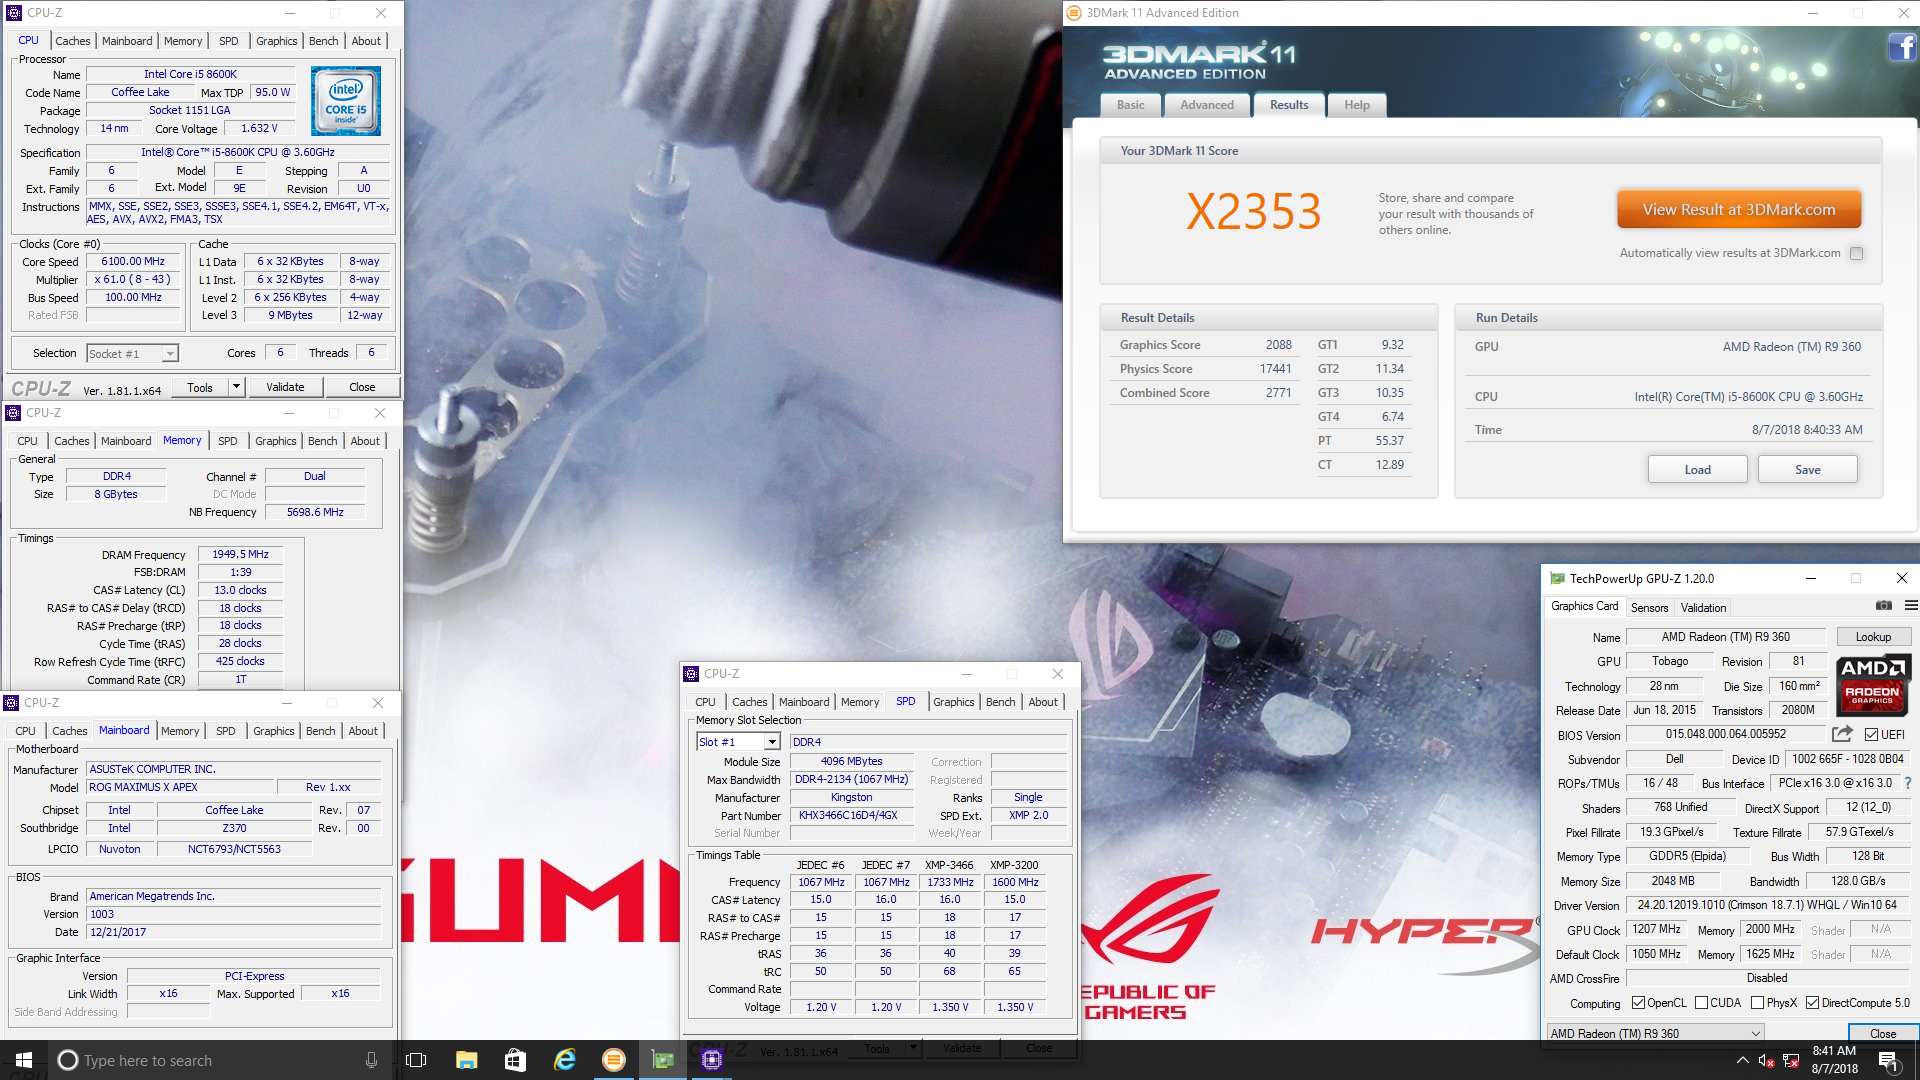Toggle the DirectCompute 5.0 checkbox
The height and width of the screenshot is (1080, 1920).
(x=1812, y=1003)
